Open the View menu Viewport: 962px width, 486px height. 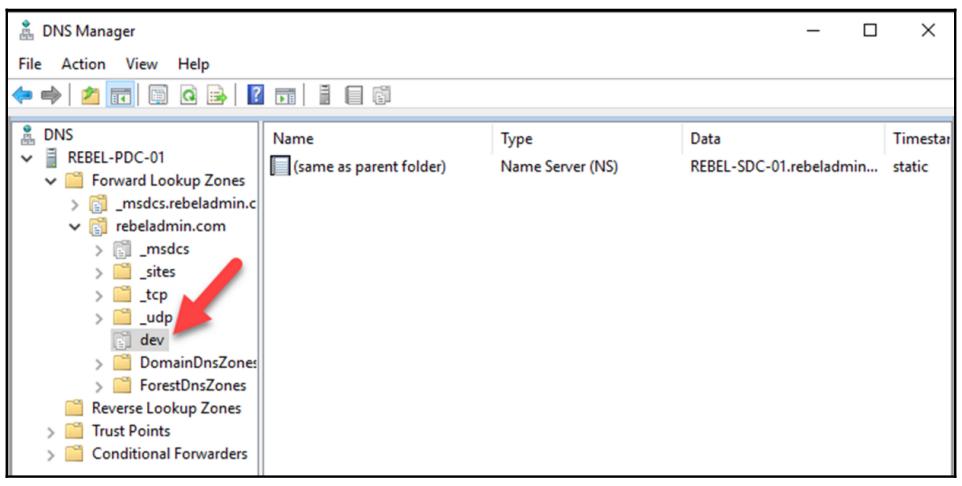141,64
